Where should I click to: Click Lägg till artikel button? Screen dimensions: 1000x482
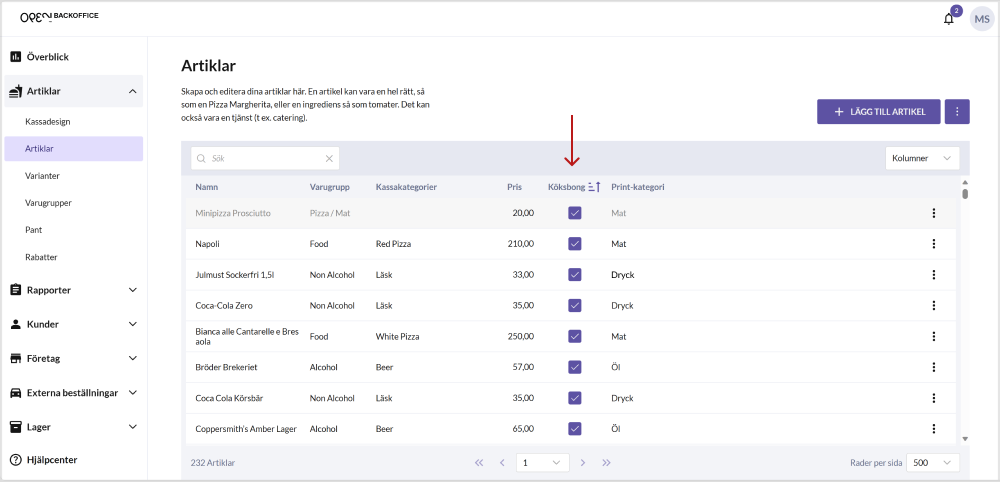[878, 111]
